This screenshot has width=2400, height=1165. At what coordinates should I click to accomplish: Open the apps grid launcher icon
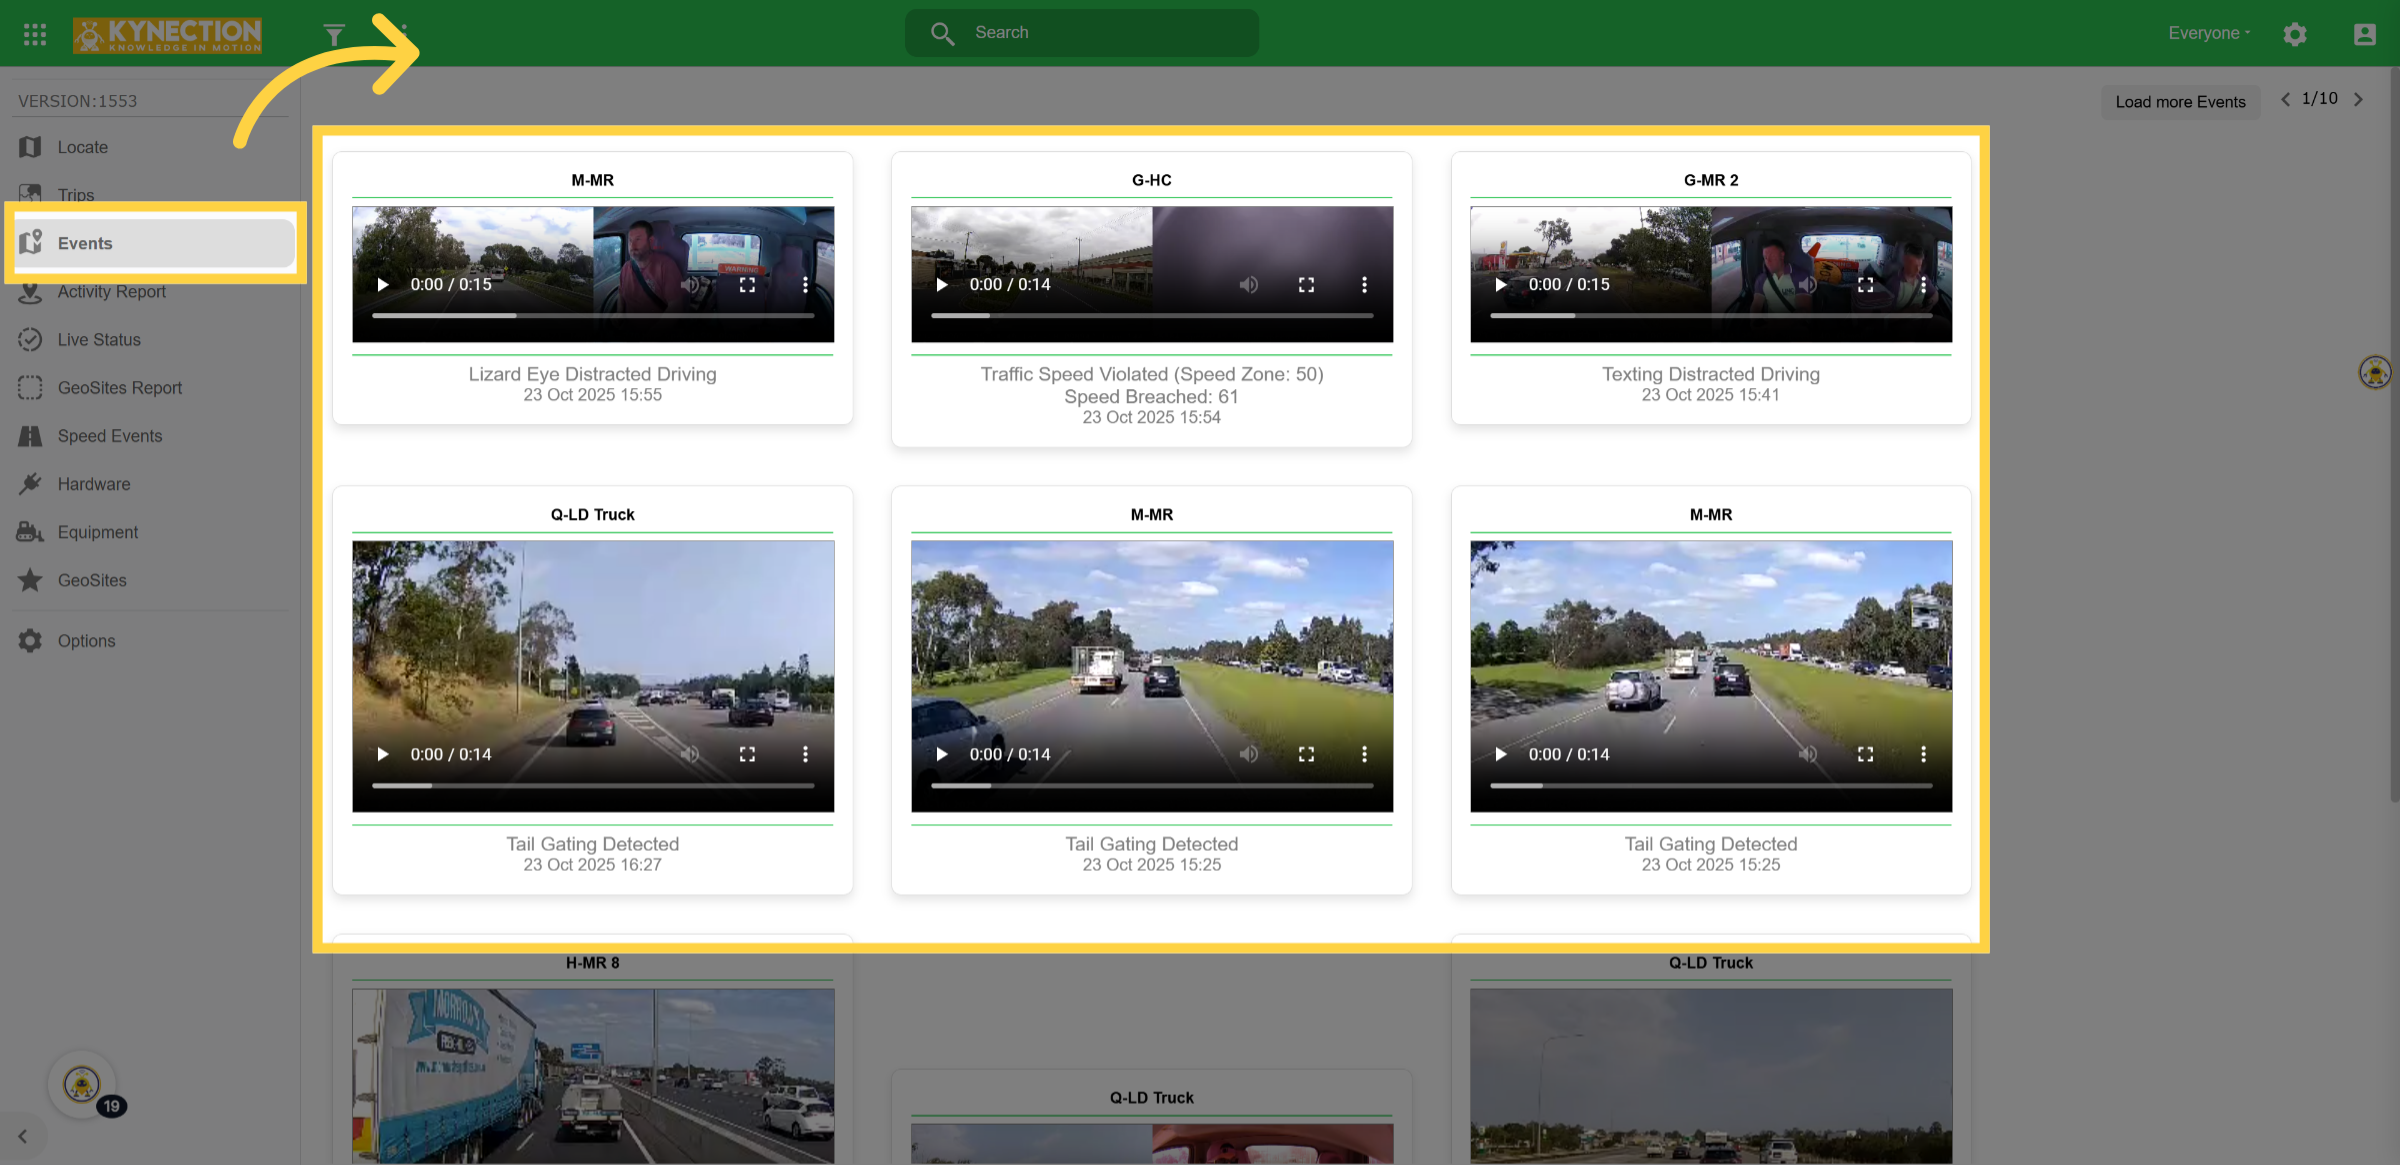[35, 34]
